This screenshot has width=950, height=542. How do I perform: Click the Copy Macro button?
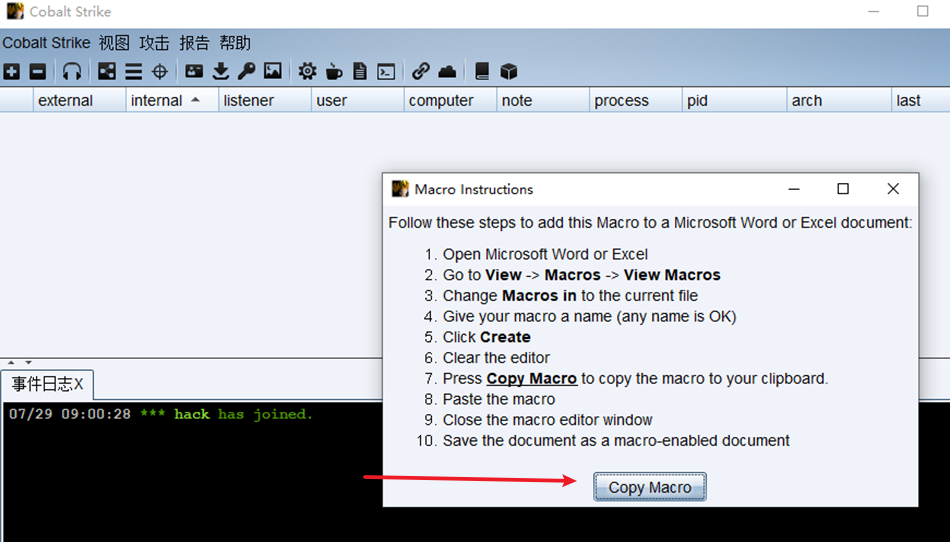pyautogui.click(x=649, y=487)
